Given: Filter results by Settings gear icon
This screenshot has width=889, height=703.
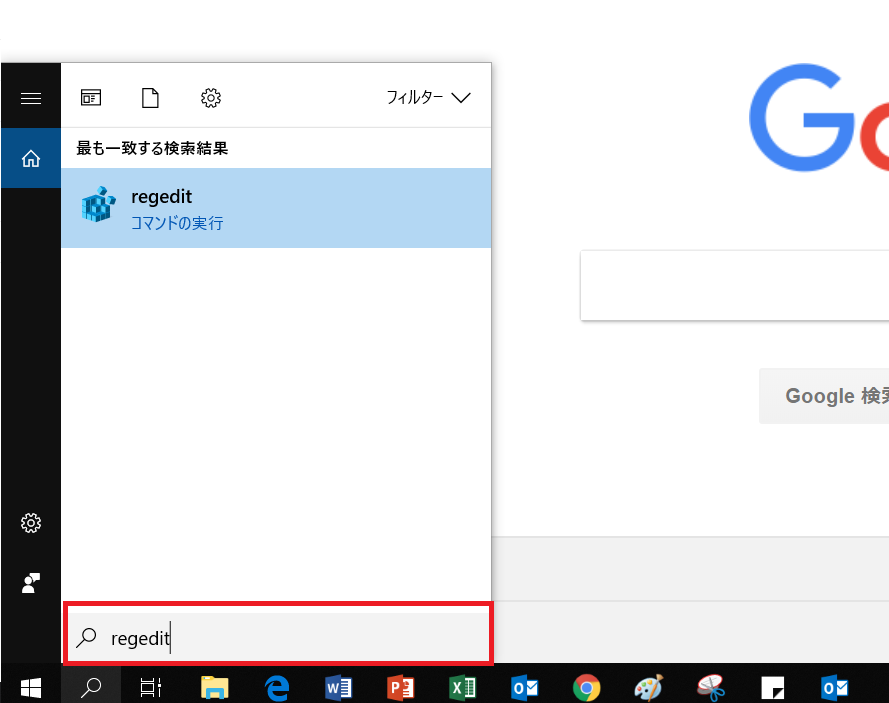Looking at the screenshot, I should click(x=211, y=98).
